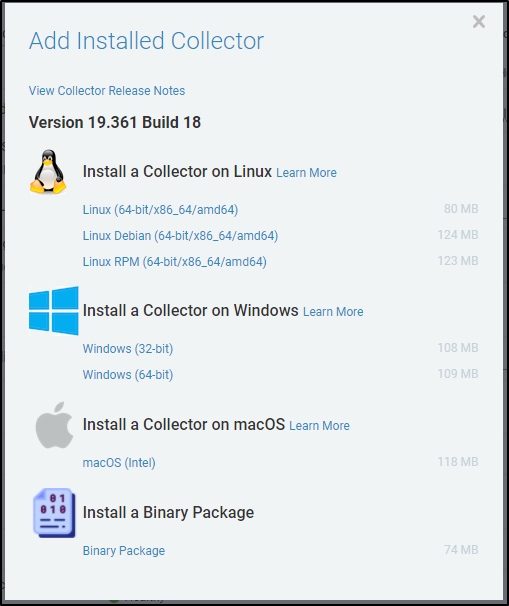Screen dimensions: 509x606
Task: Click the Version 19.361 Build 18 text
Action: tap(115, 123)
